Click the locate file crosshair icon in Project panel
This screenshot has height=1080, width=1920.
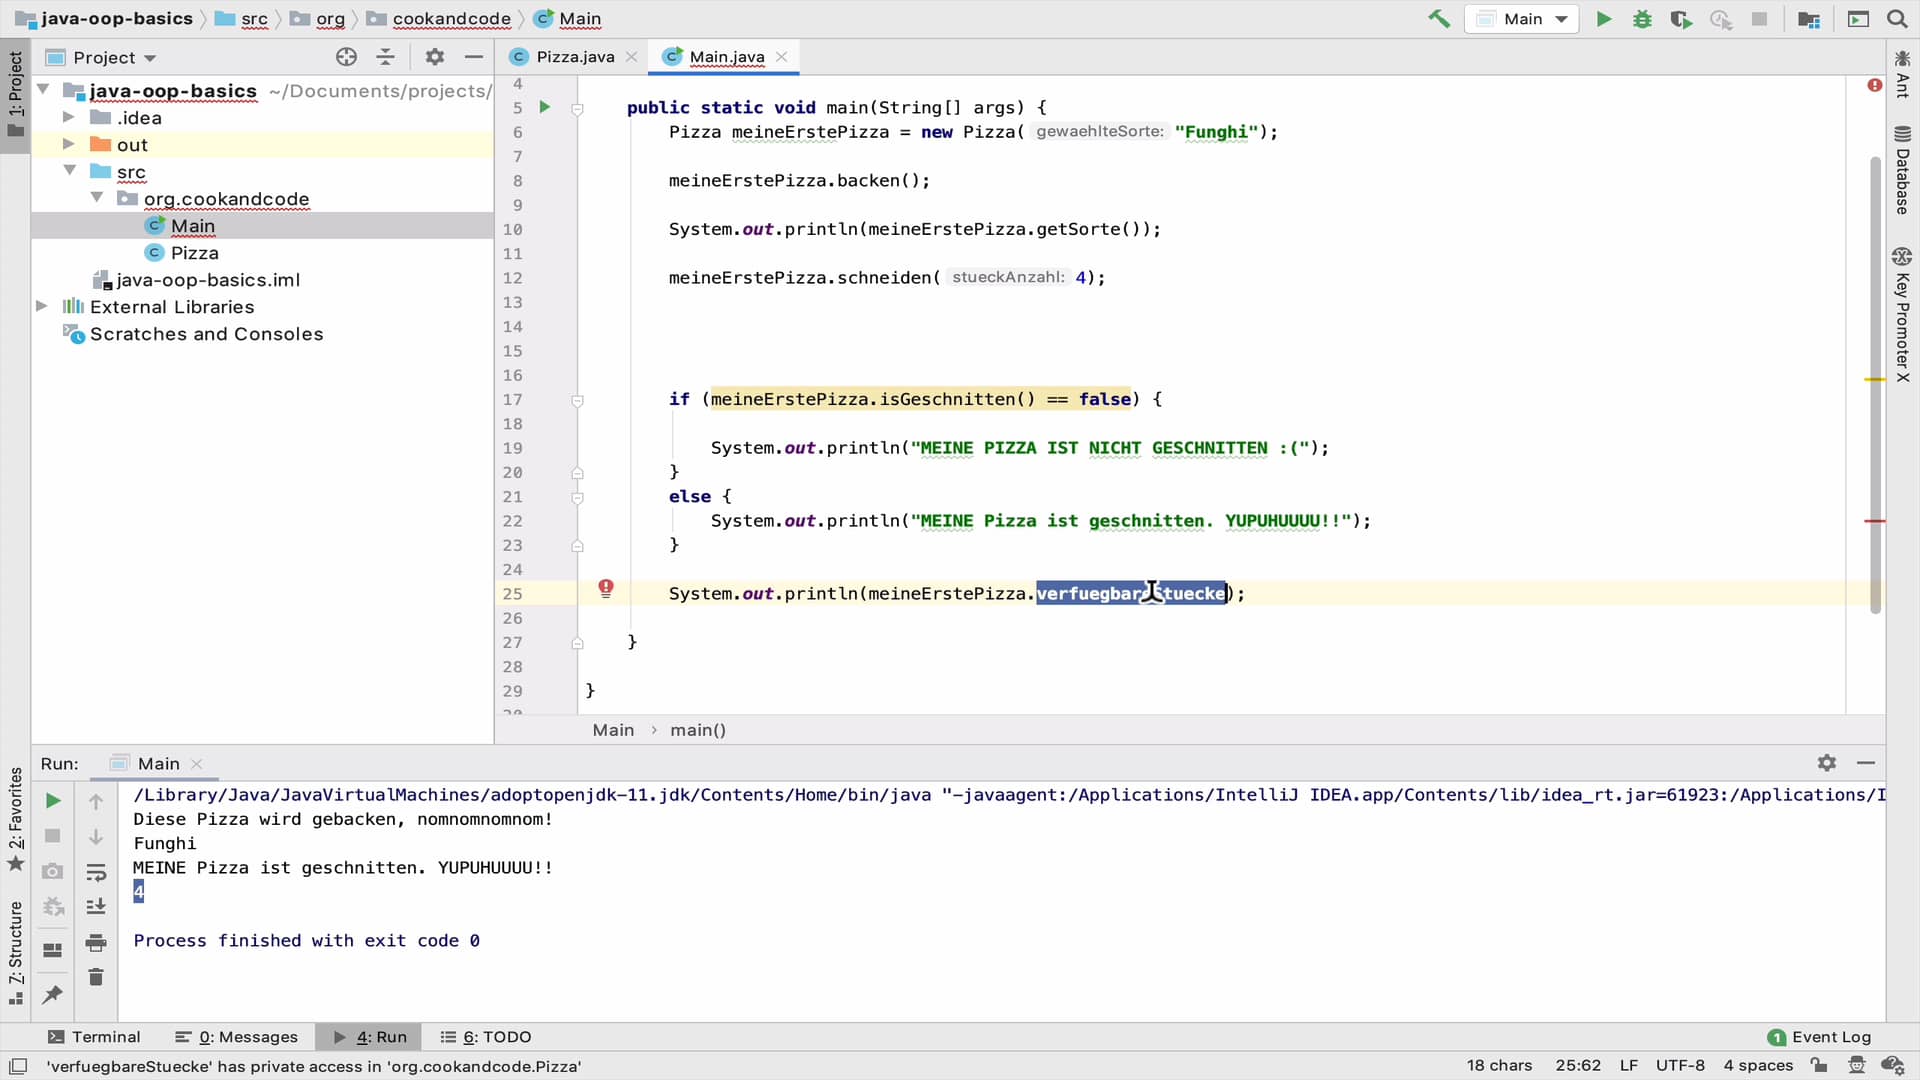(346, 57)
